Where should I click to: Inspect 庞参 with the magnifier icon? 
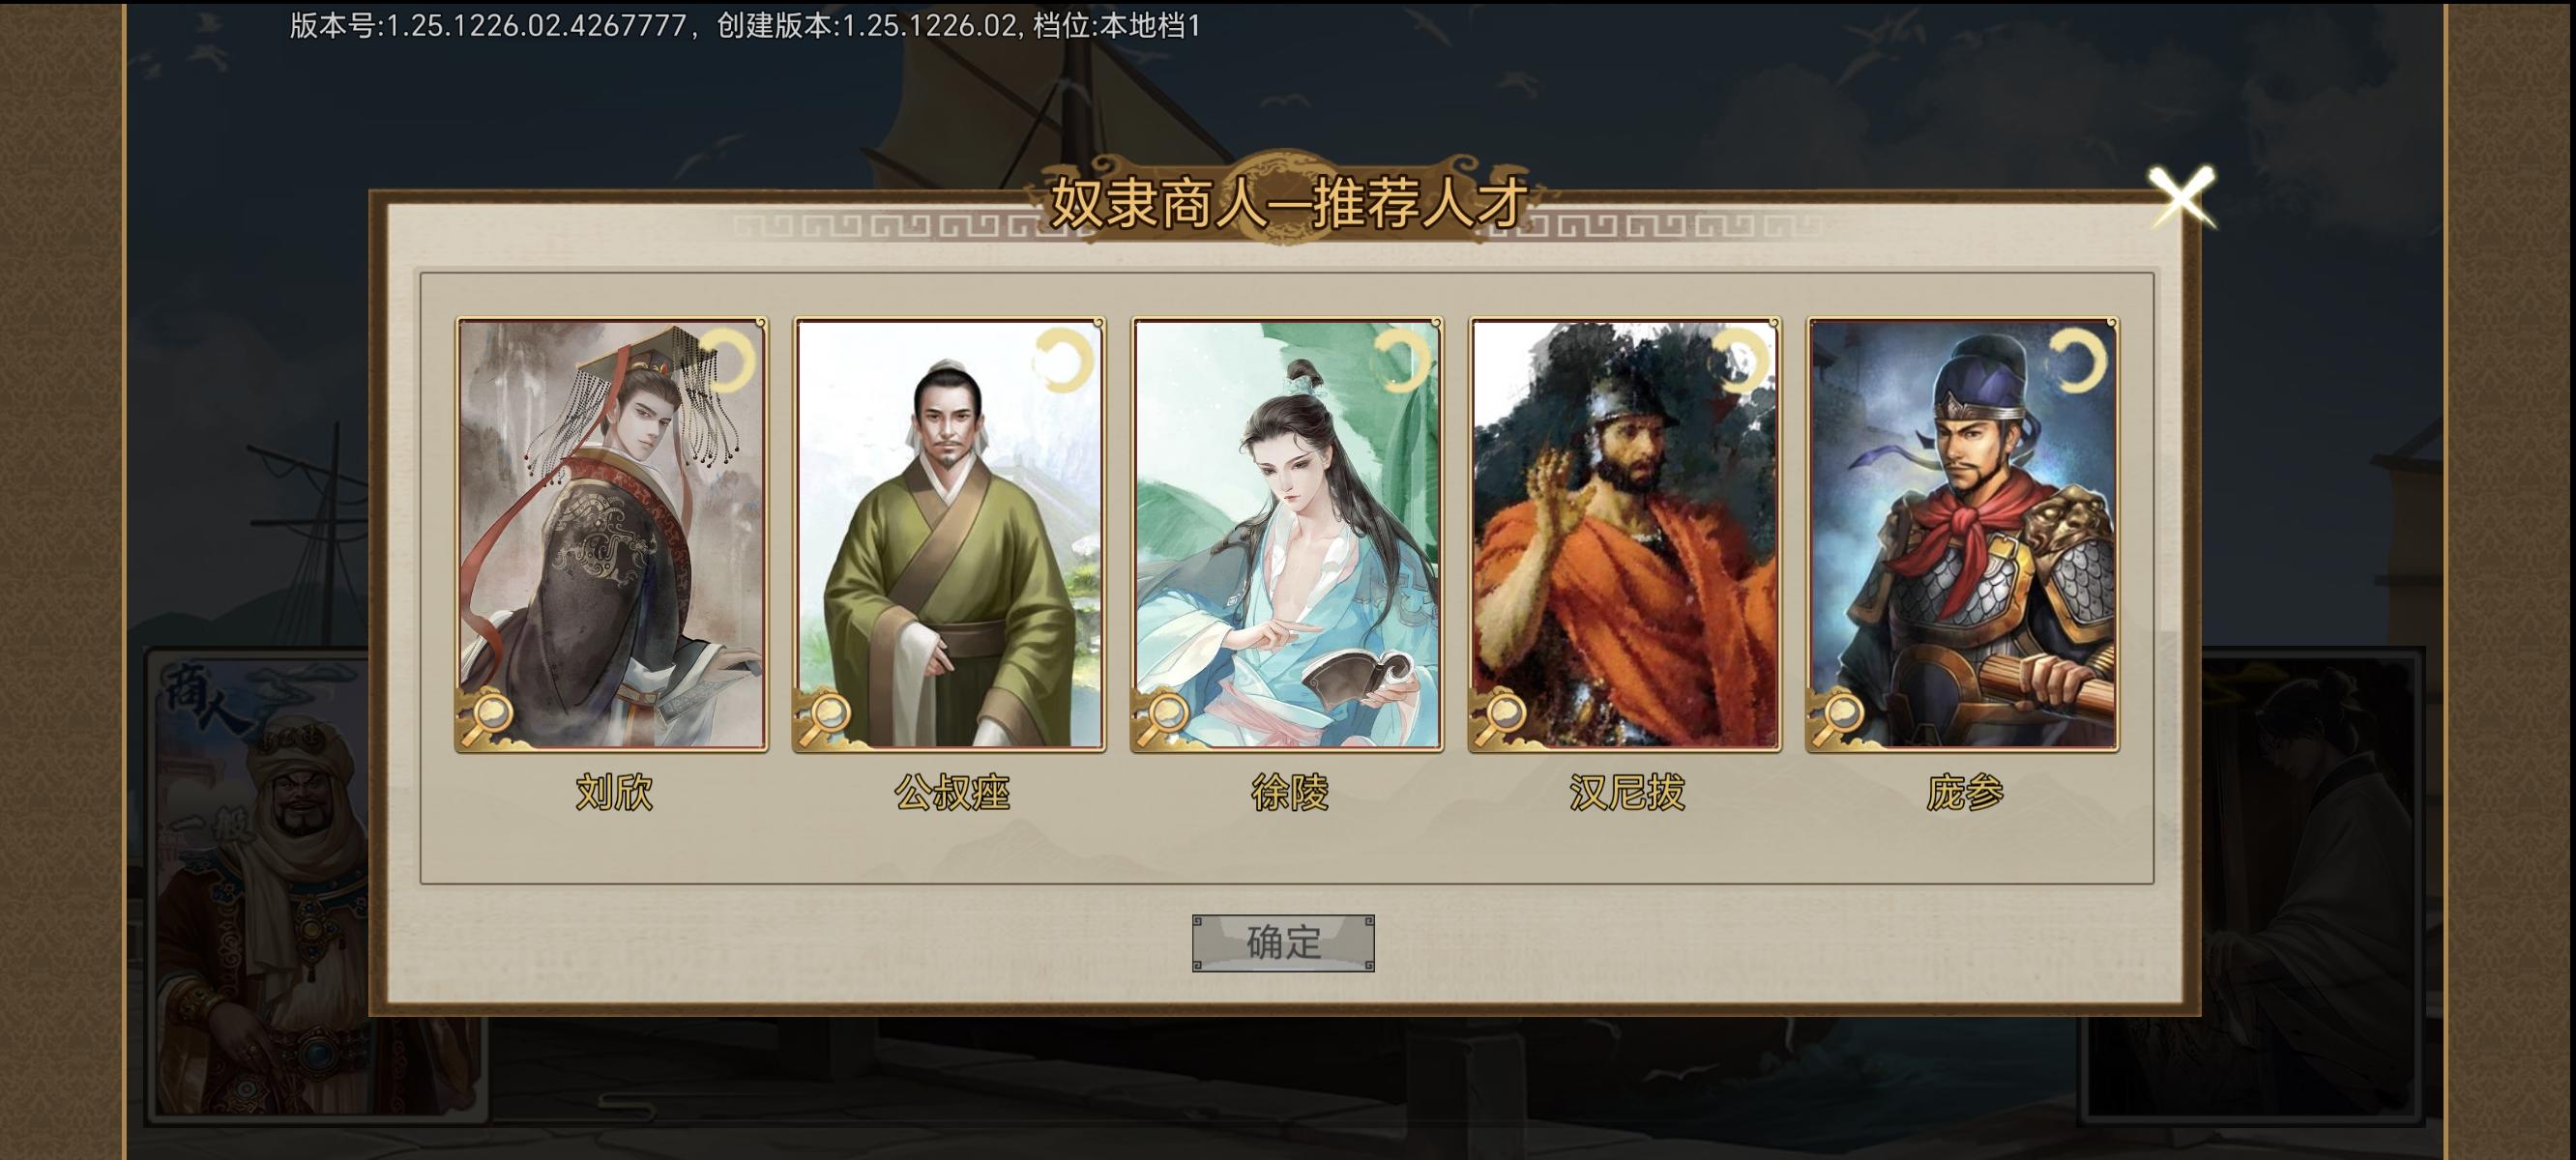1841,716
